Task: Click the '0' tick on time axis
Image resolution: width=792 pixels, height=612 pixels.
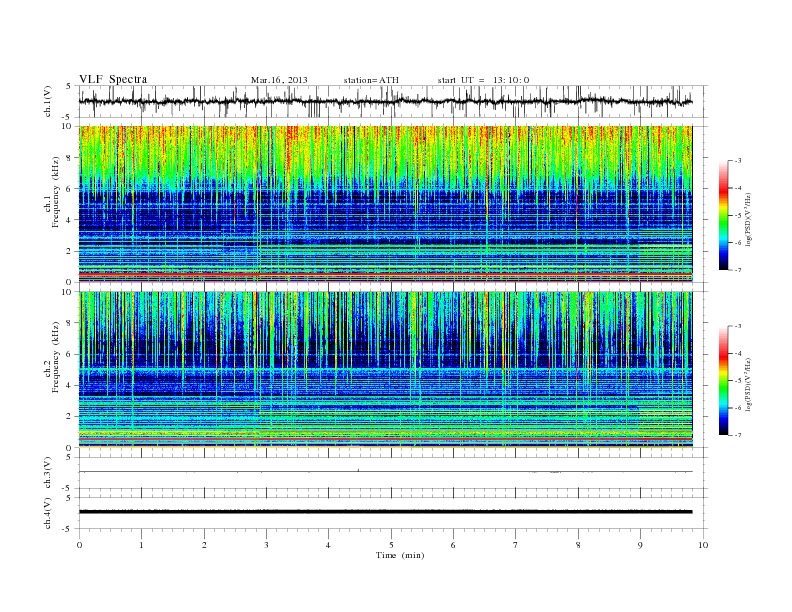Action: pos(79,545)
